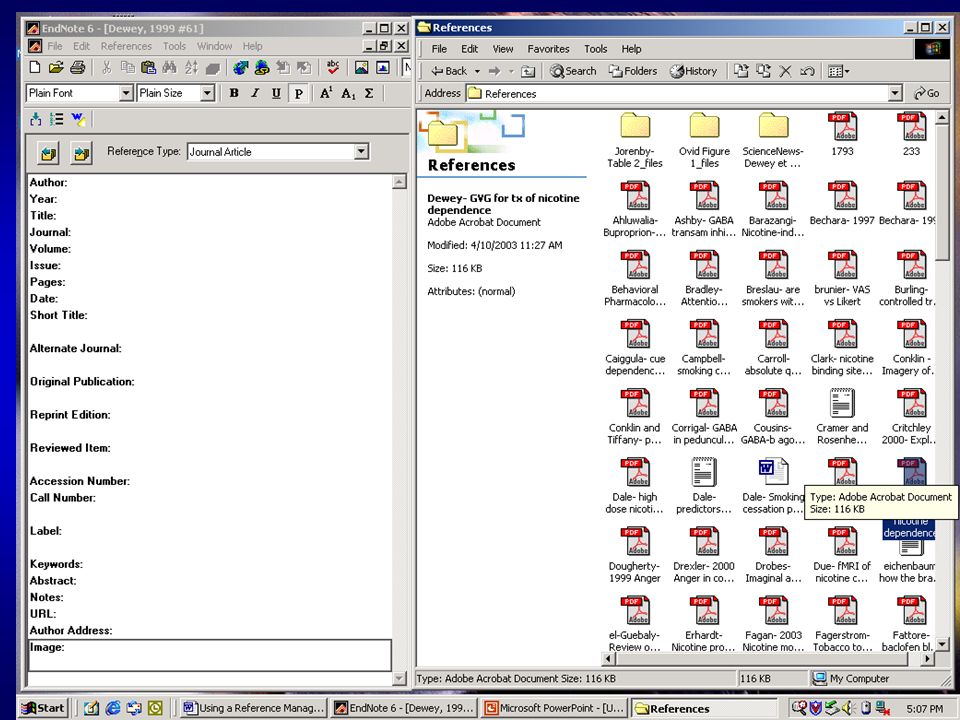Click the Start button

[42, 708]
